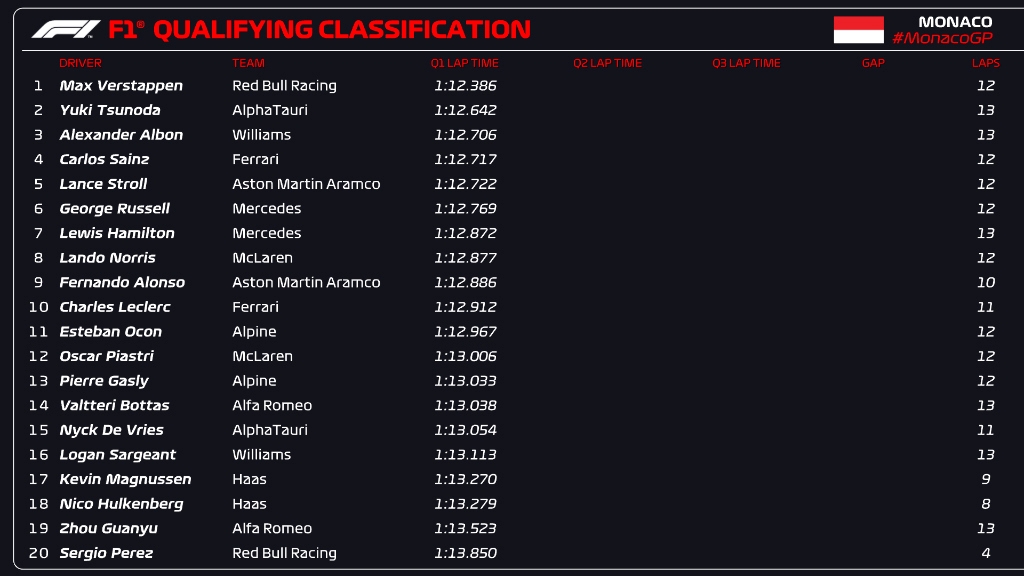Screen dimensions: 1024x576
Task: Click Alexander Albon's Williams team name
Action: pos(261,135)
